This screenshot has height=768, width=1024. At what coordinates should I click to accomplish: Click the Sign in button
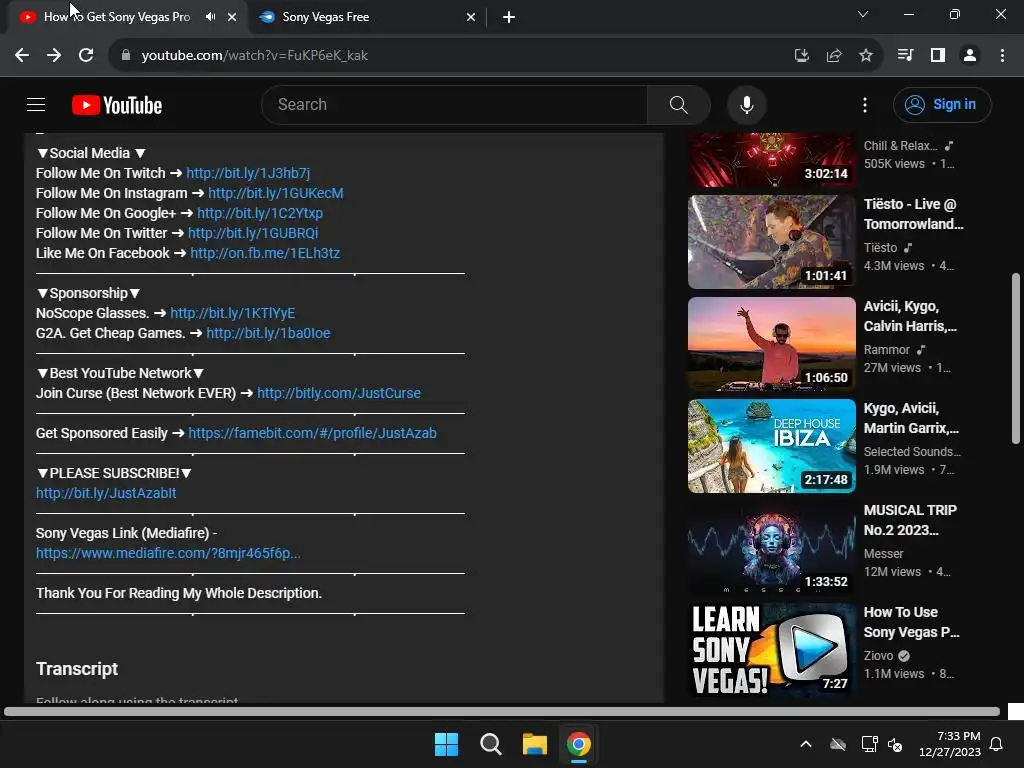pyautogui.click(x=942, y=104)
